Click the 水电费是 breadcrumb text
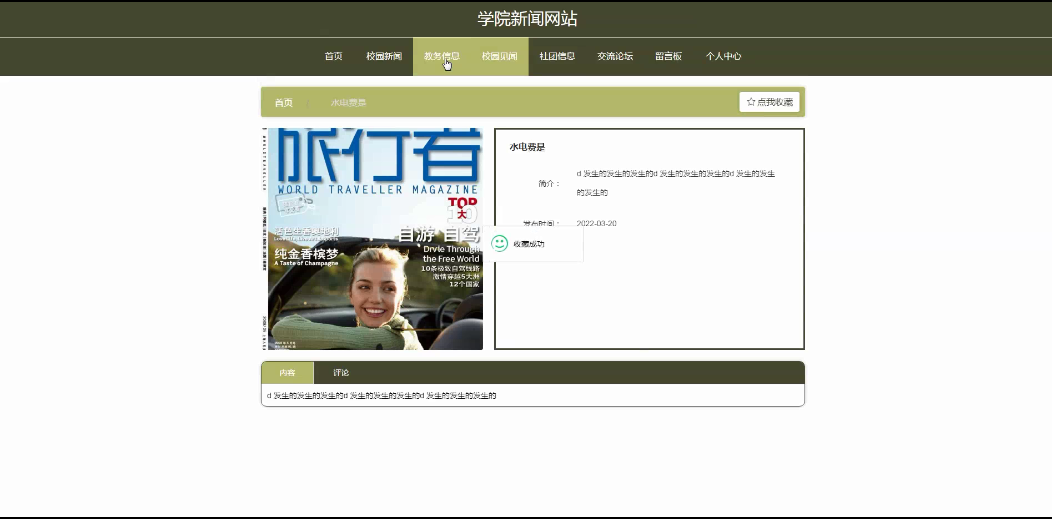The height and width of the screenshot is (519, 1052). click(348, 103)
